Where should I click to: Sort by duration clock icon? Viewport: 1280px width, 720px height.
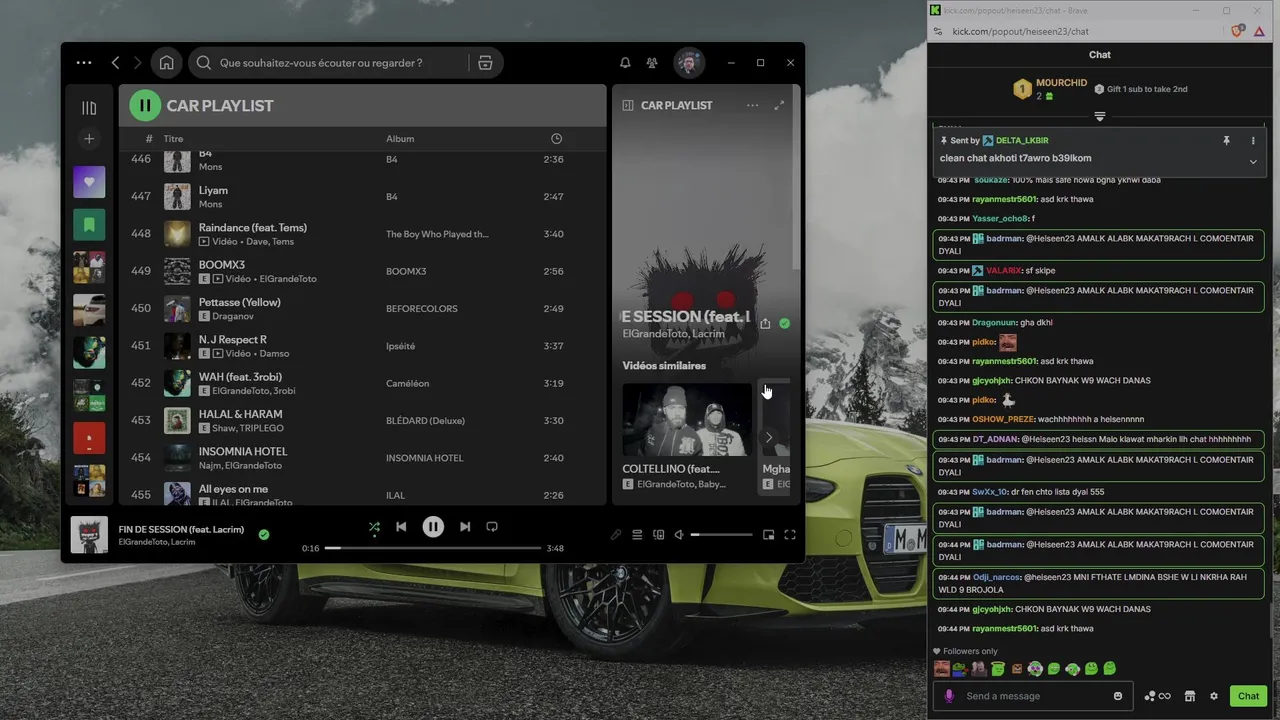pos(557,139)
